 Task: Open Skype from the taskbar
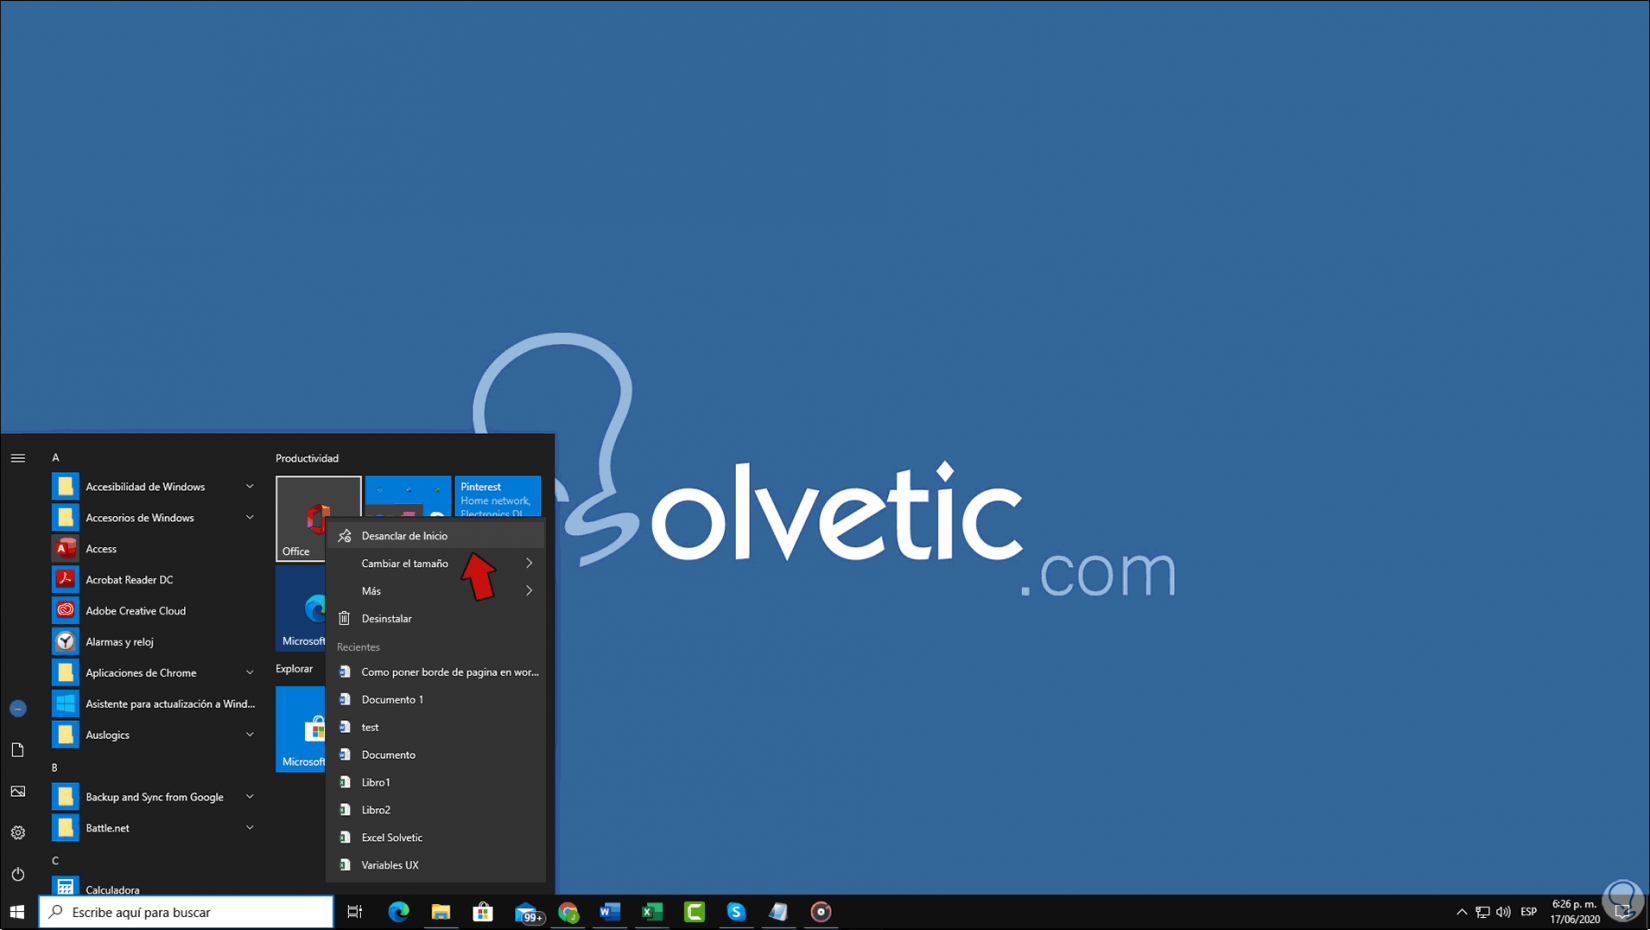(736, 912)
